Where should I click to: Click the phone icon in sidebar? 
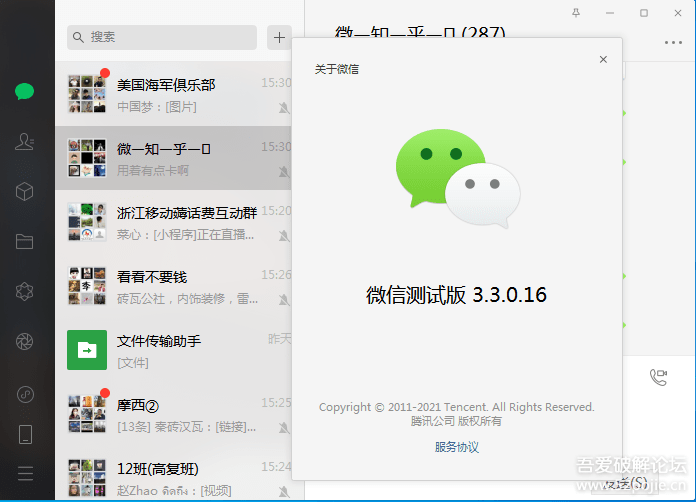(25, 434)
